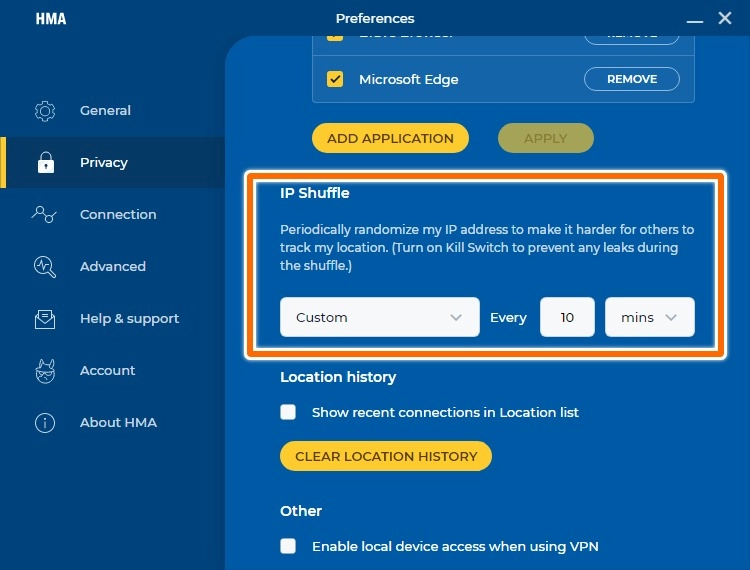Click the Help & support envelope icon
This screenshot has width=750, height=570.
45,319
